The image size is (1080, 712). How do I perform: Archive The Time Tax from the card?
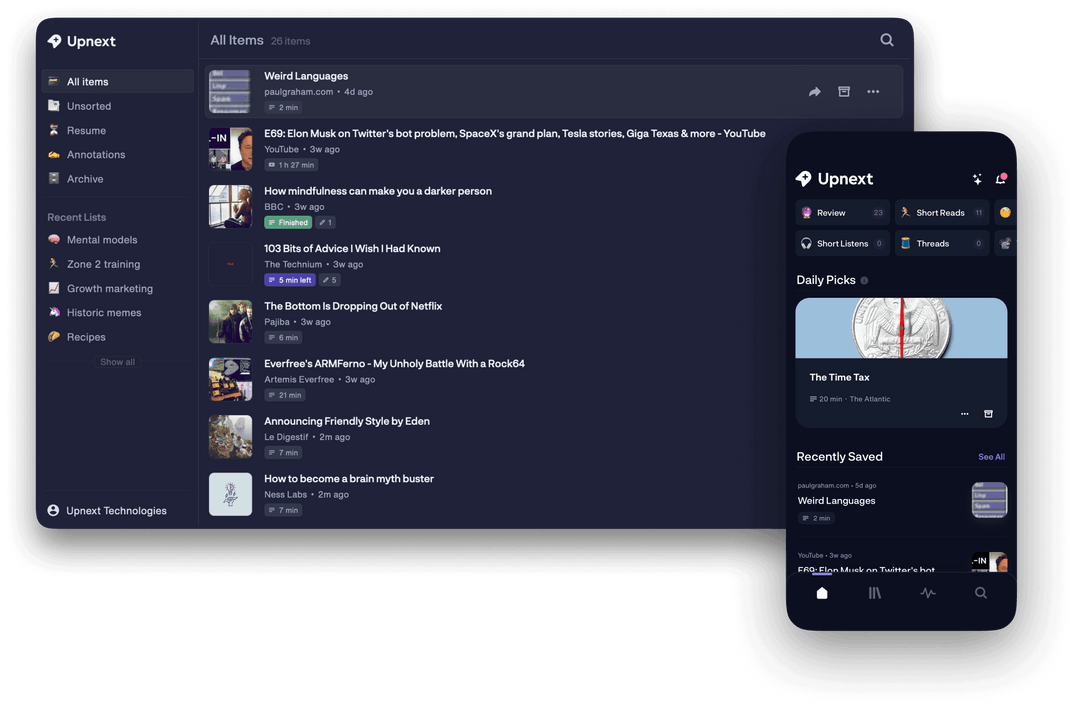(x=988, y=414)
